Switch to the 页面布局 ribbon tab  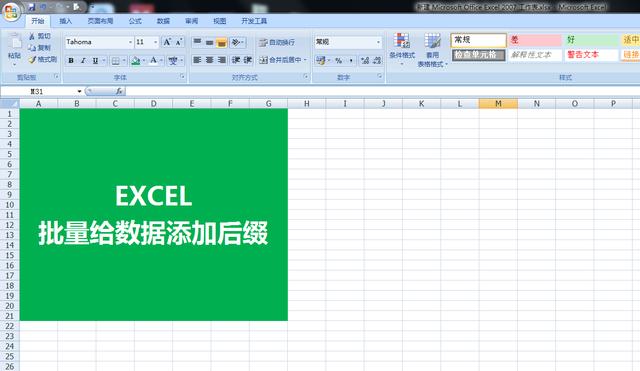100,21
